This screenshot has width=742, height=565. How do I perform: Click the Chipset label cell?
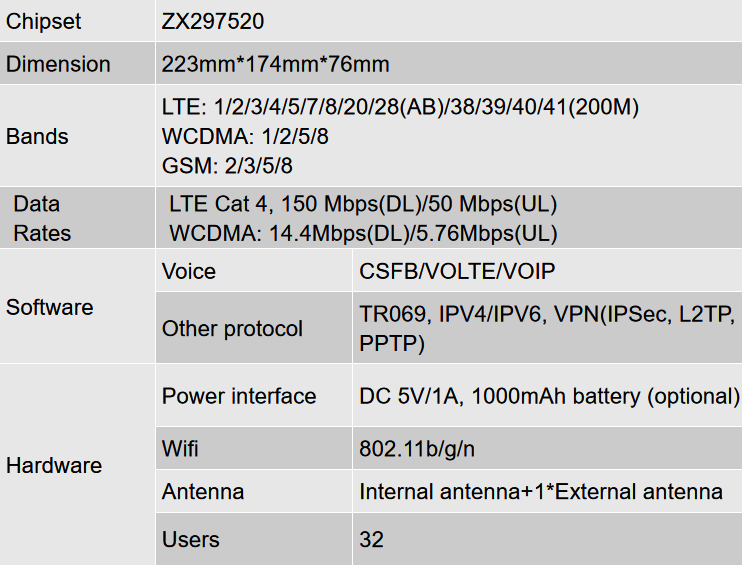coord(77,21)
